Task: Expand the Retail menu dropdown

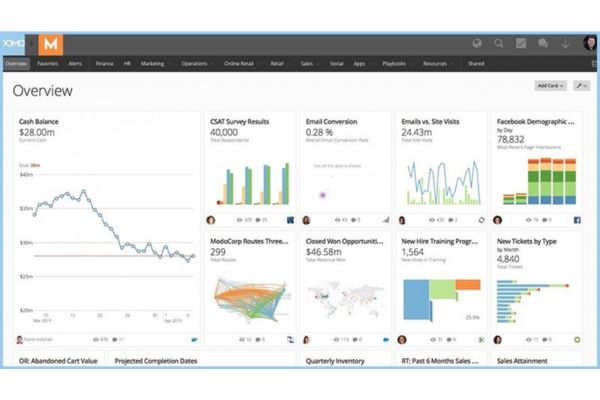Action: coord(289,64)
